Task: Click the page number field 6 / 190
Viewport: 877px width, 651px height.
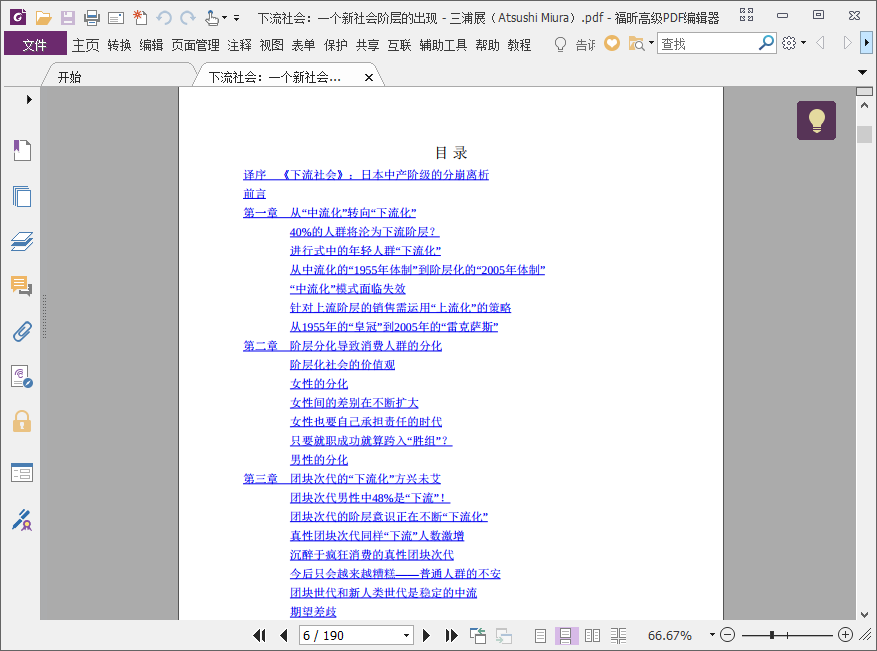Action: (350, 635)
